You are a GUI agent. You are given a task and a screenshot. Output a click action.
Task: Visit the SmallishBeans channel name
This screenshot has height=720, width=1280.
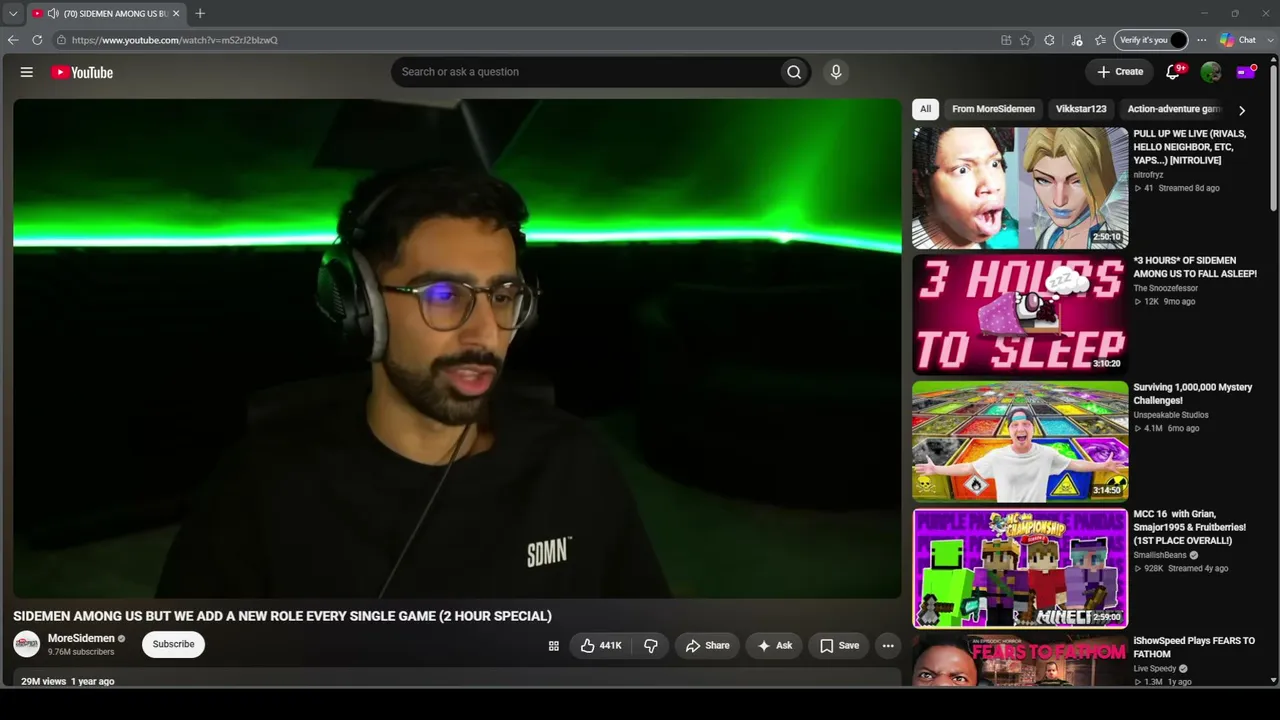pyautogui.click(x=1160, y=555)
